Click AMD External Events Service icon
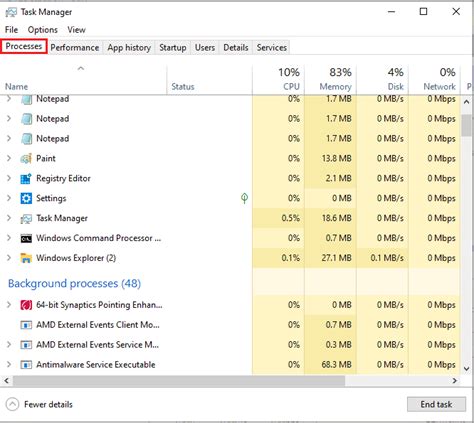Image resolution: width=474 pixels, height=423 pixels. point(26,345)
